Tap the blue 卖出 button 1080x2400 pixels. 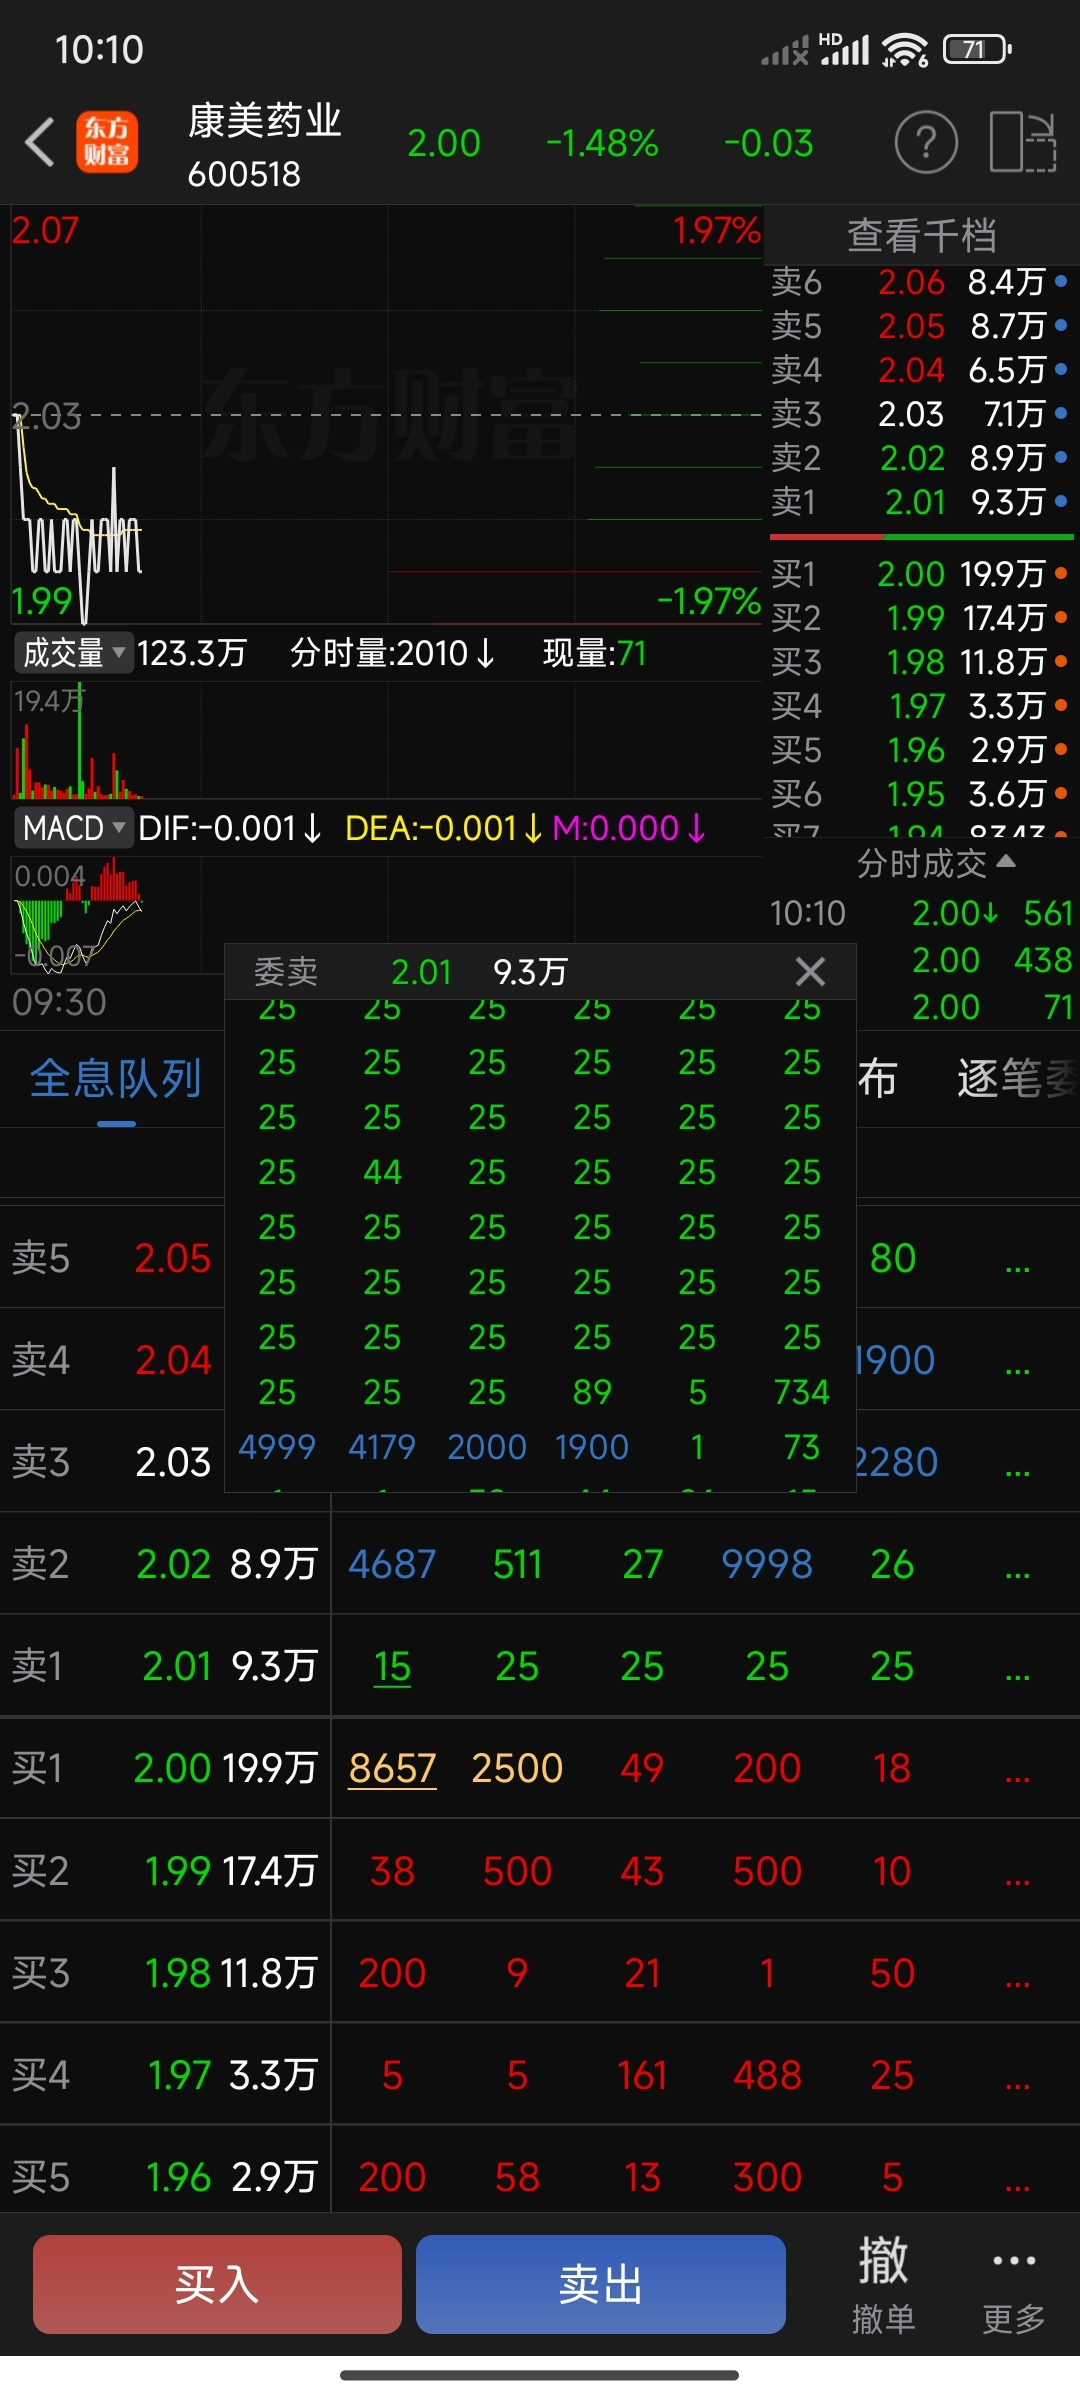point(600,2284)
